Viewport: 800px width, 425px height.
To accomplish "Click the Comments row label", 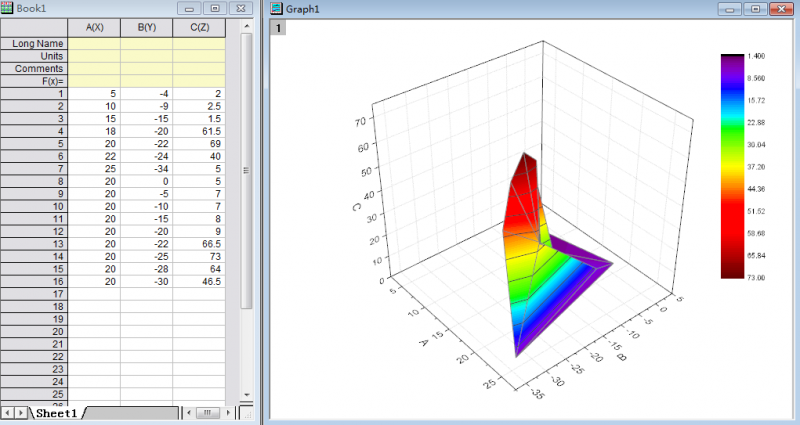I will (34, 68).
